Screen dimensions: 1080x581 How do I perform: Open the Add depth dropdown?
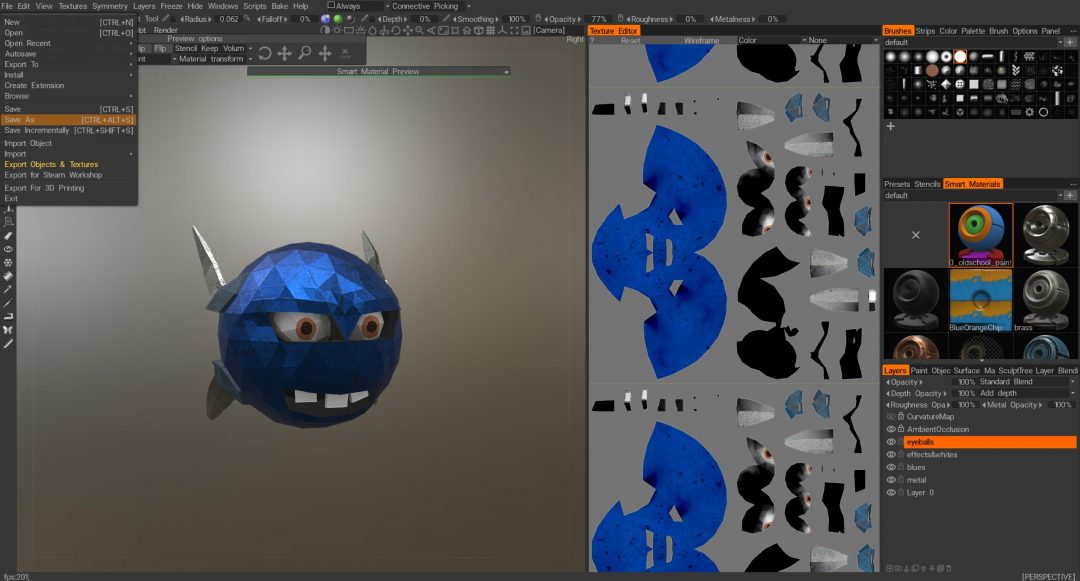(1026, 393)
